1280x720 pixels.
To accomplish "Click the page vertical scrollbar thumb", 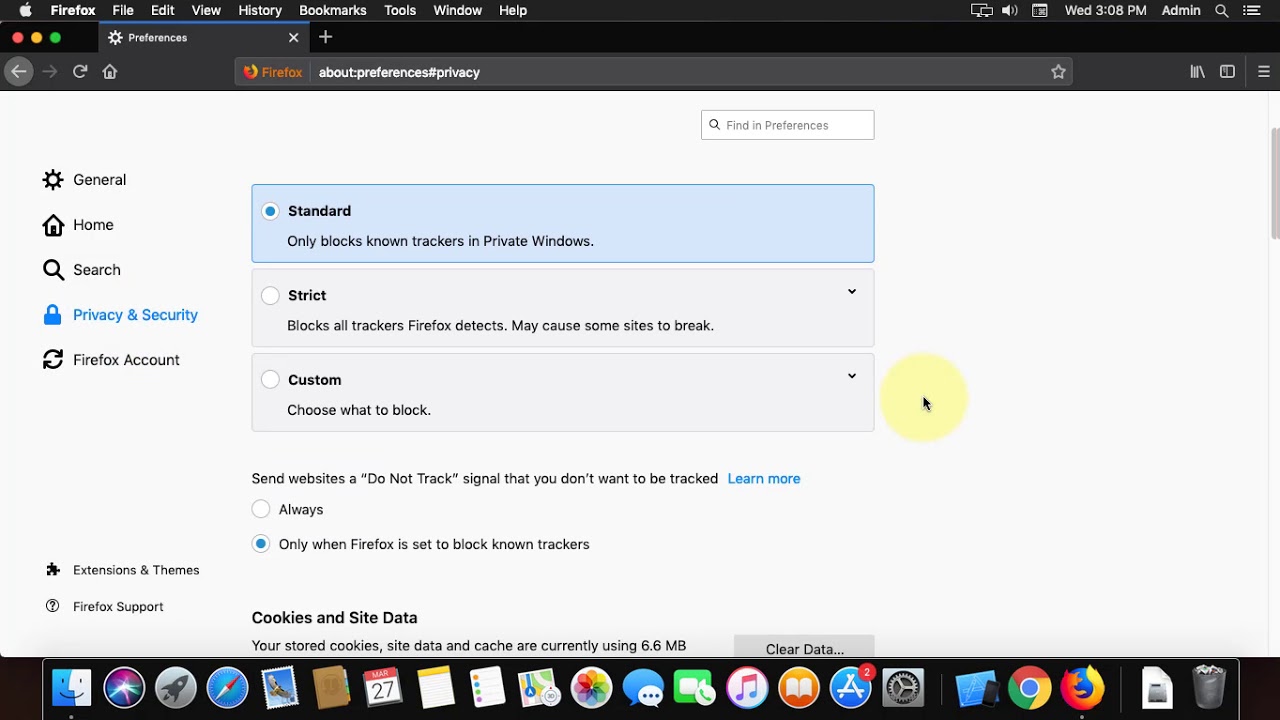I will (x=1274, y=184).
